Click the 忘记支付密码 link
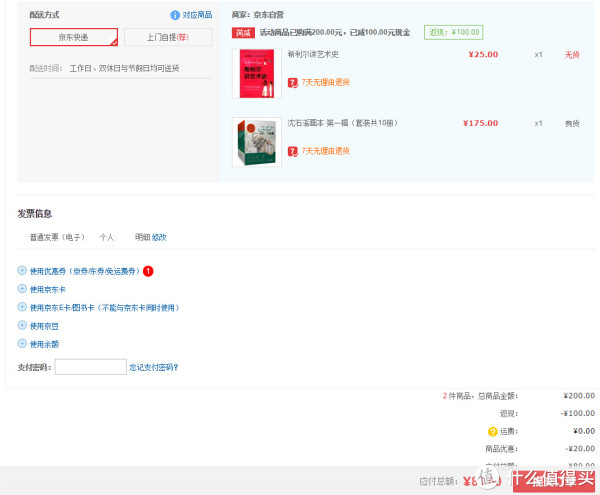Viewport: 600px width, 495px height. tap(154, 368)
